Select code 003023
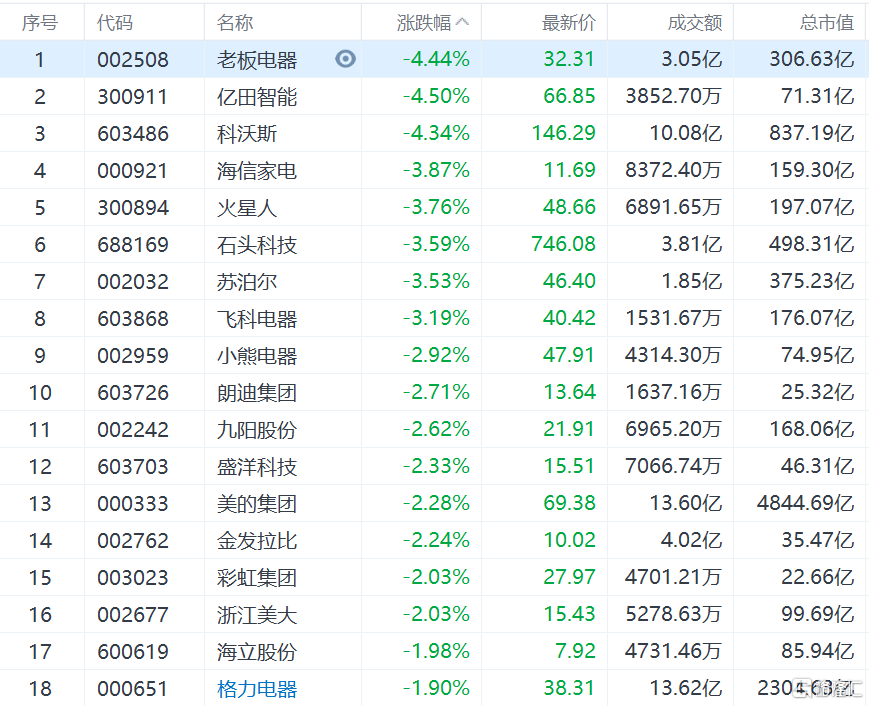Screen dimensions: 869x706 coord(133,578)
